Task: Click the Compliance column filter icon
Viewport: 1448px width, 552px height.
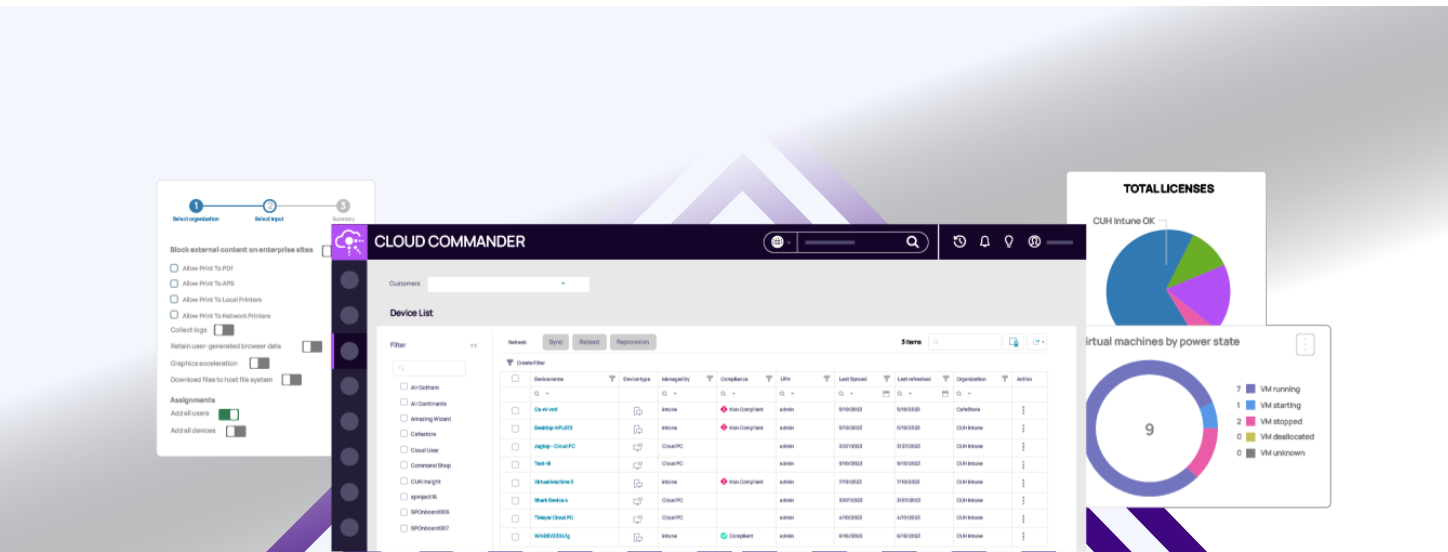Action: tap(769, 379)
